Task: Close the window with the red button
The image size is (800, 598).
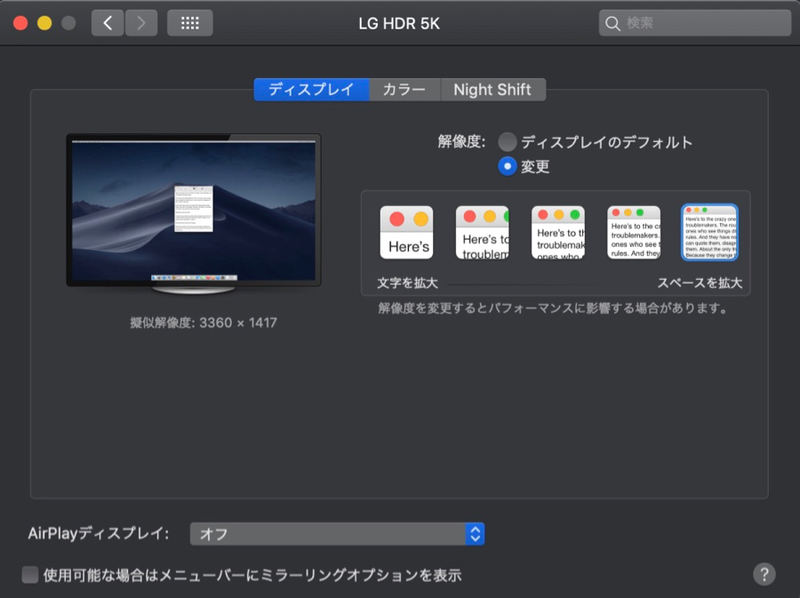Action: 20,23
